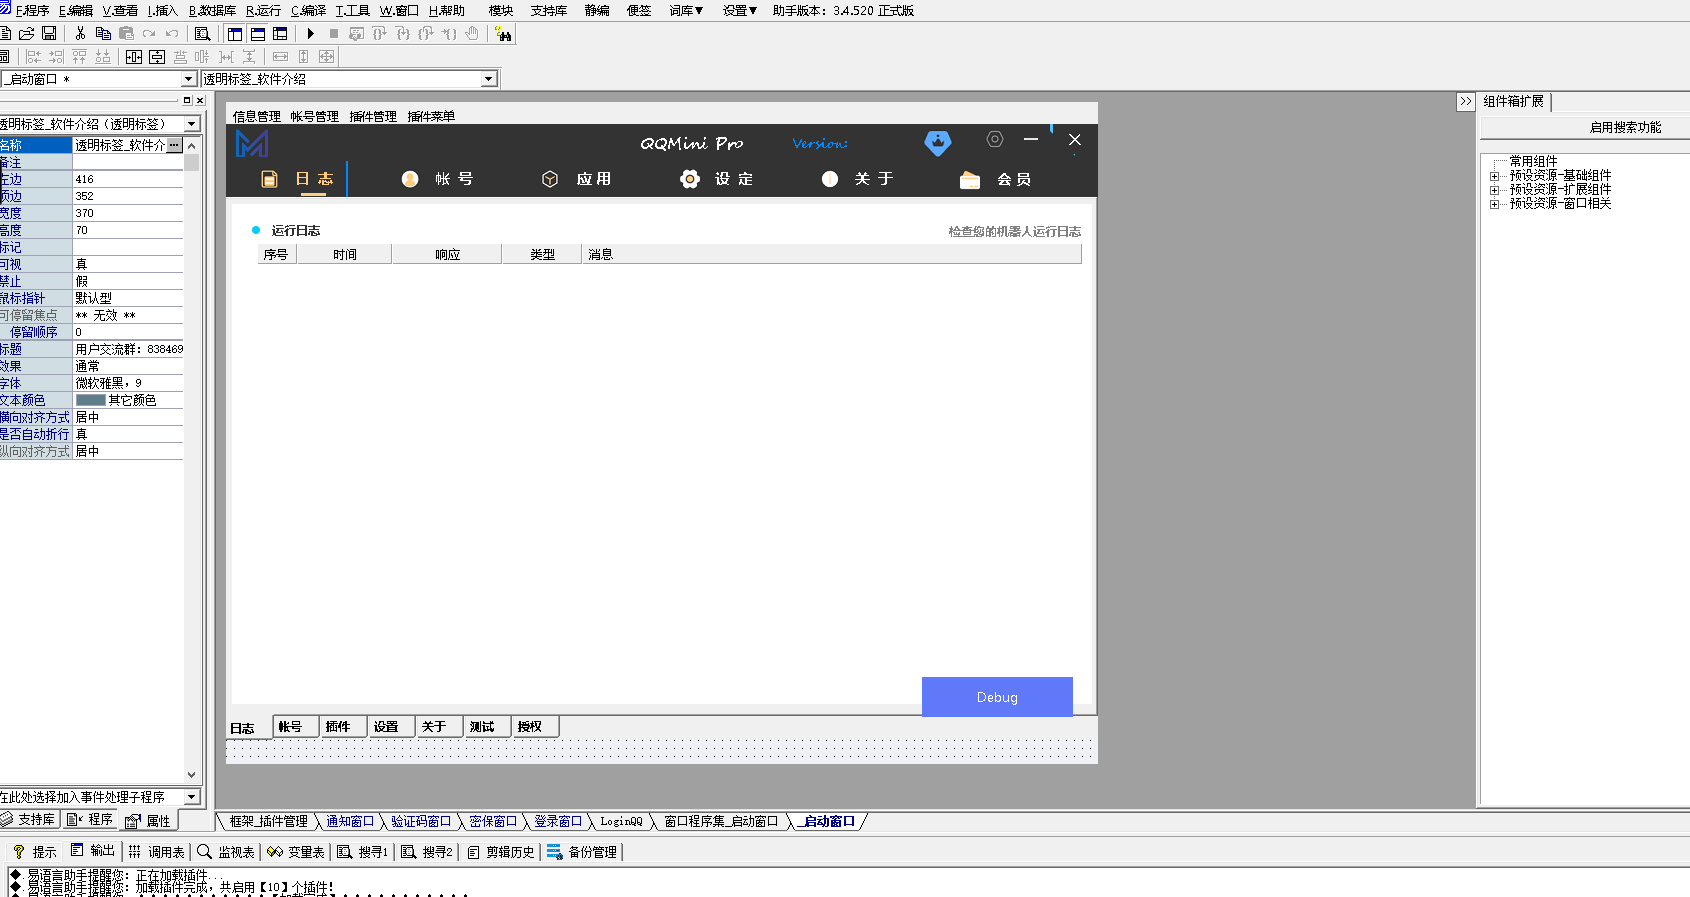Click the binoculars help search icon

503,34
